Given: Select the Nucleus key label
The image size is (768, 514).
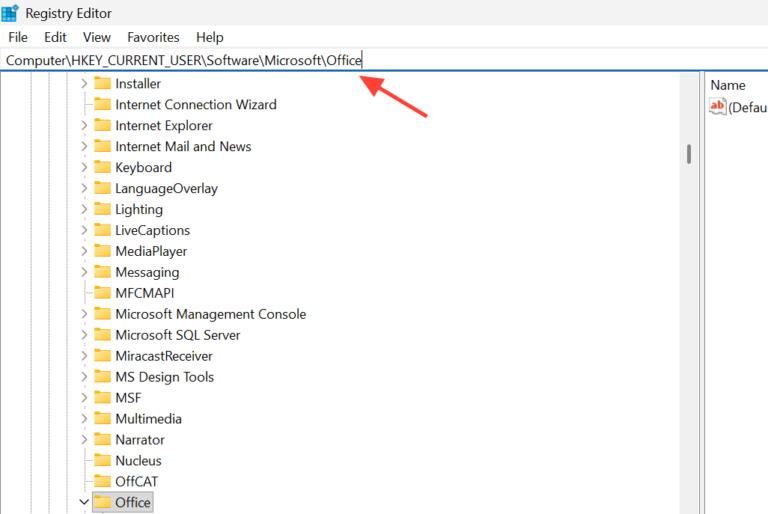Looking at the screenshot, I should pos(139,461).
